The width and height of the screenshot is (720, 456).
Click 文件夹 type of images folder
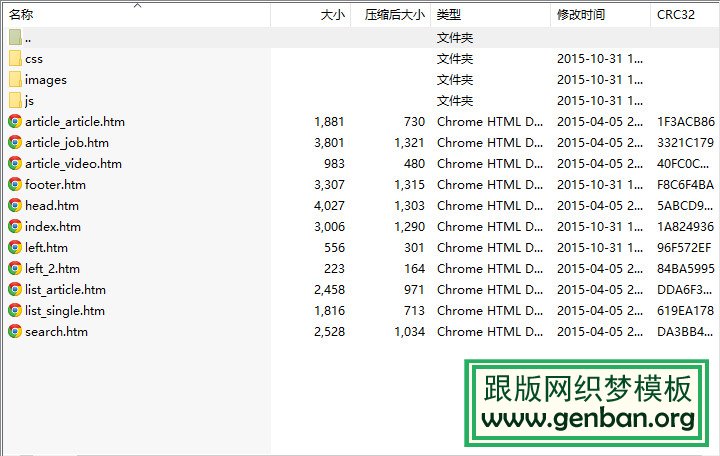coord(455,80)
